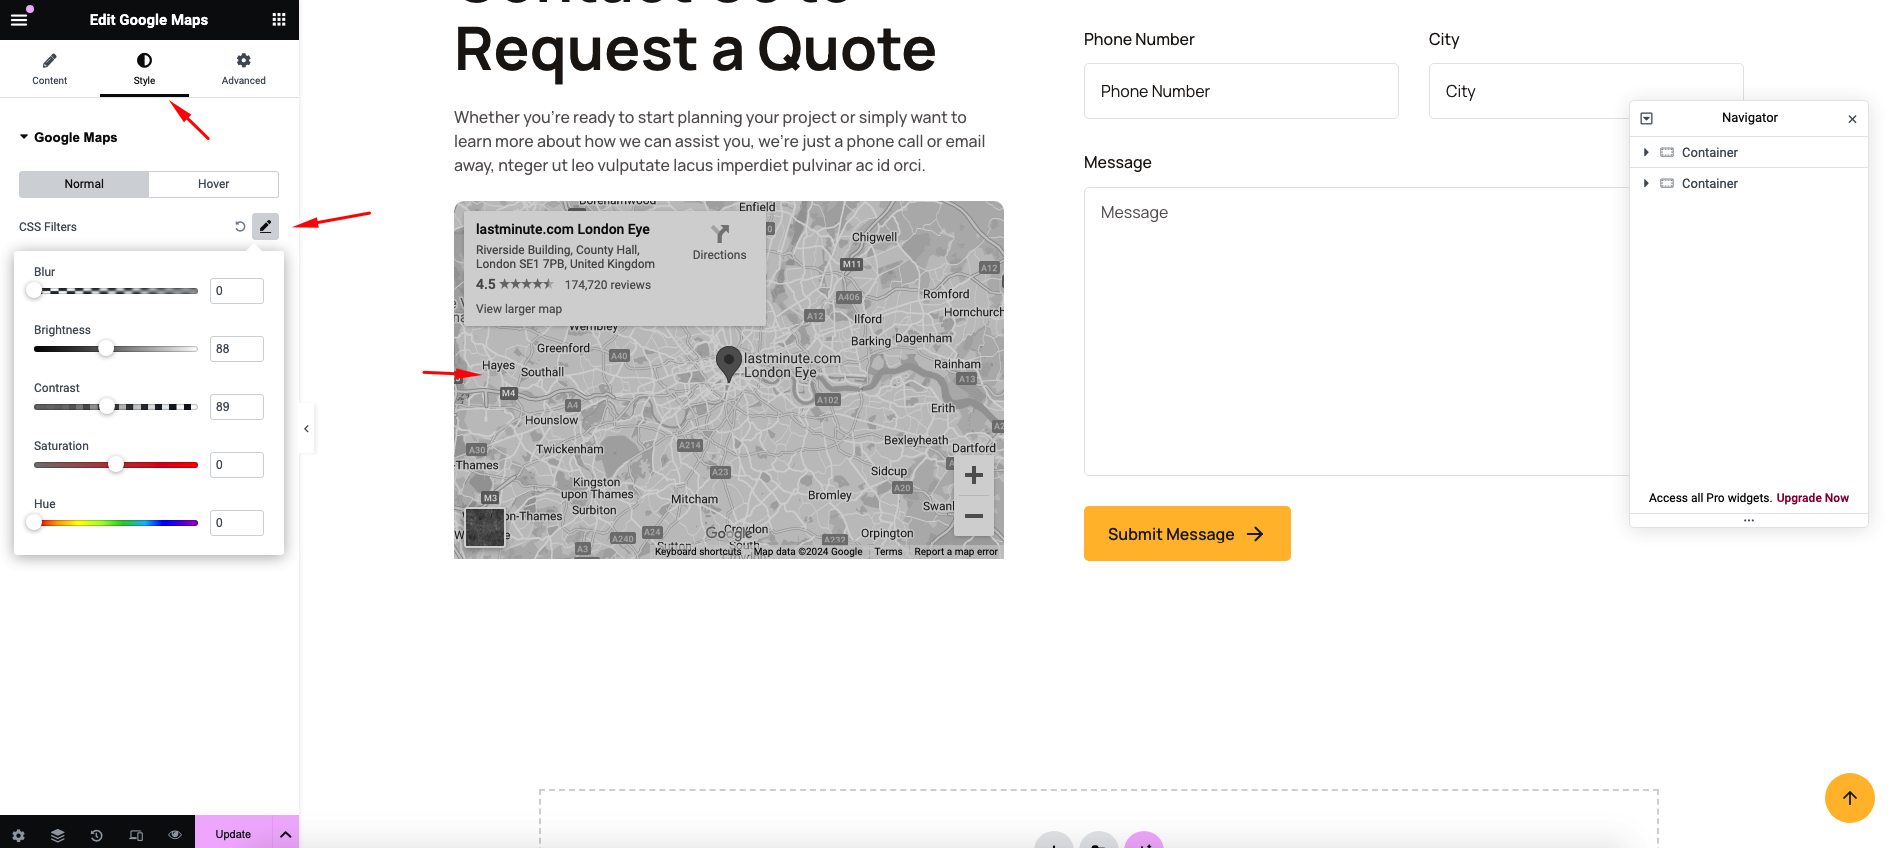
Task: Click the Saturation value field
Action: point(237,465)
